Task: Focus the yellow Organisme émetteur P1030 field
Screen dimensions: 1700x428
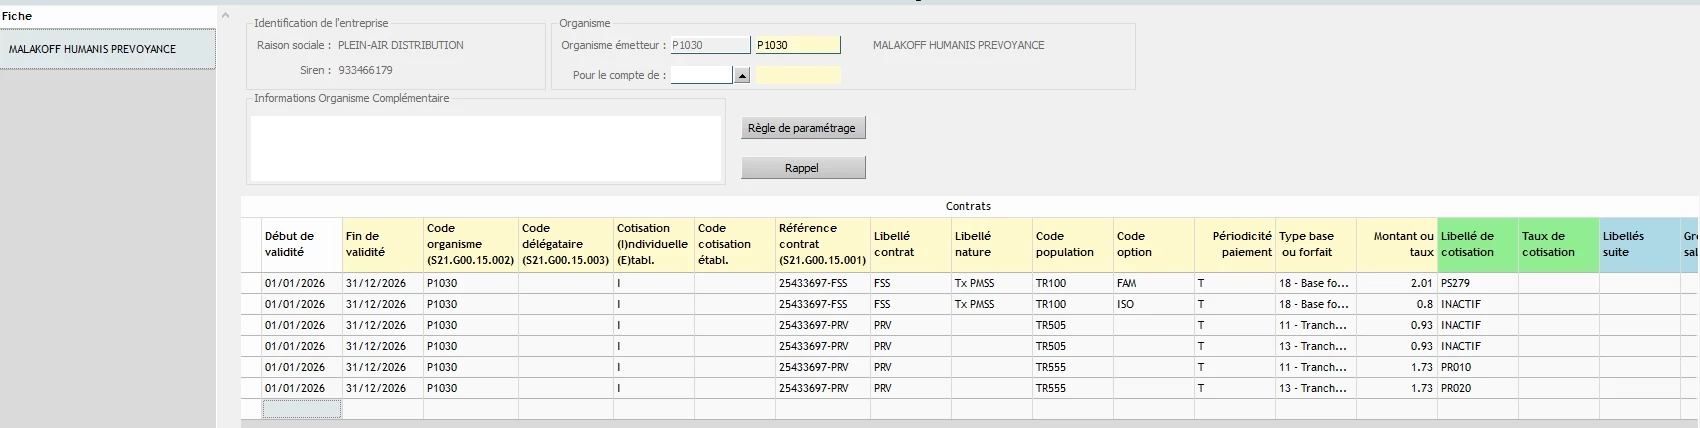Action: point(797,45)
